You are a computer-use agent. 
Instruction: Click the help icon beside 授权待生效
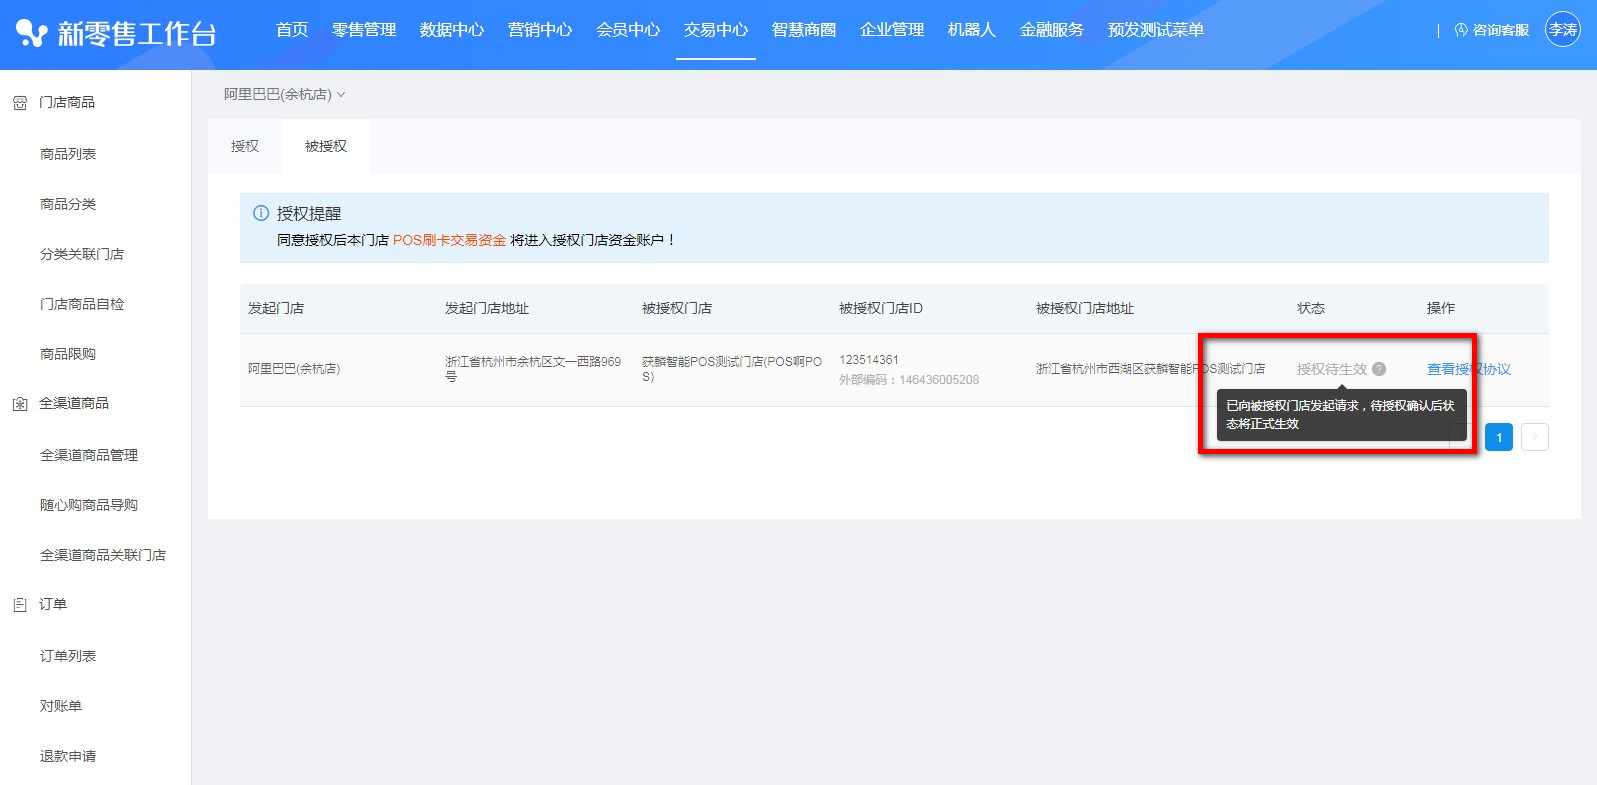tap(1379, 369)
